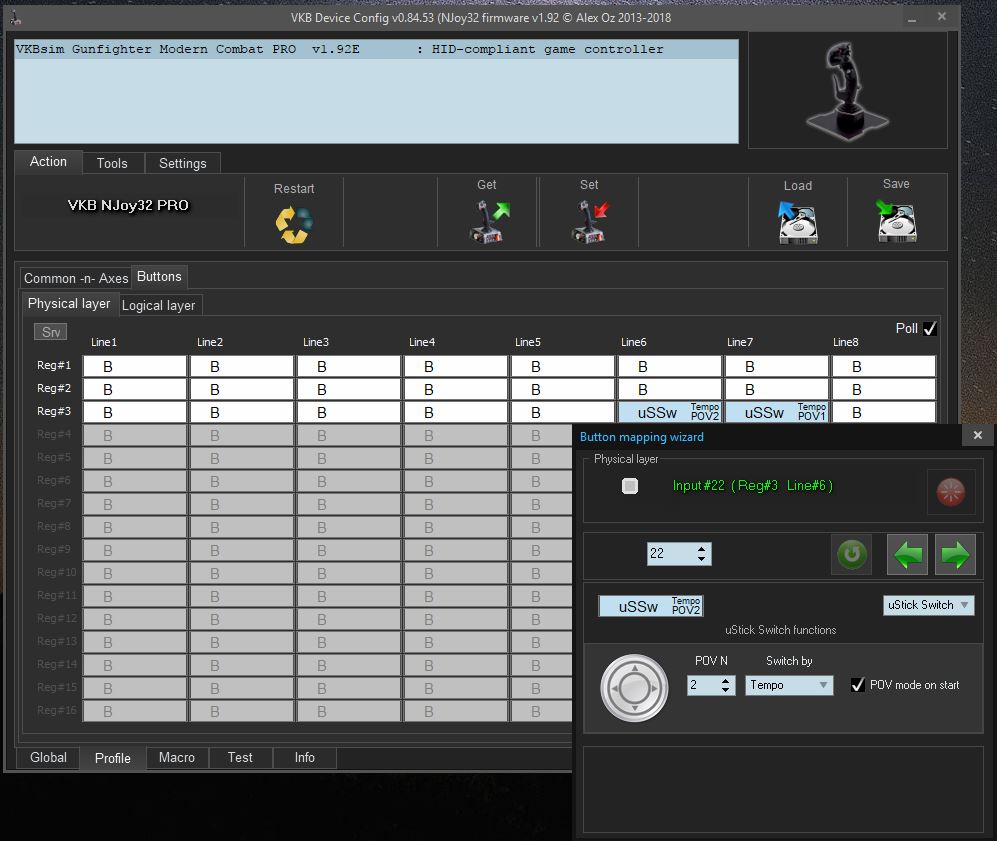Viewport: 997px width, 841px height.
Task: Select Reg#2 Line6 button cell
Action: [x=670, y=390]
